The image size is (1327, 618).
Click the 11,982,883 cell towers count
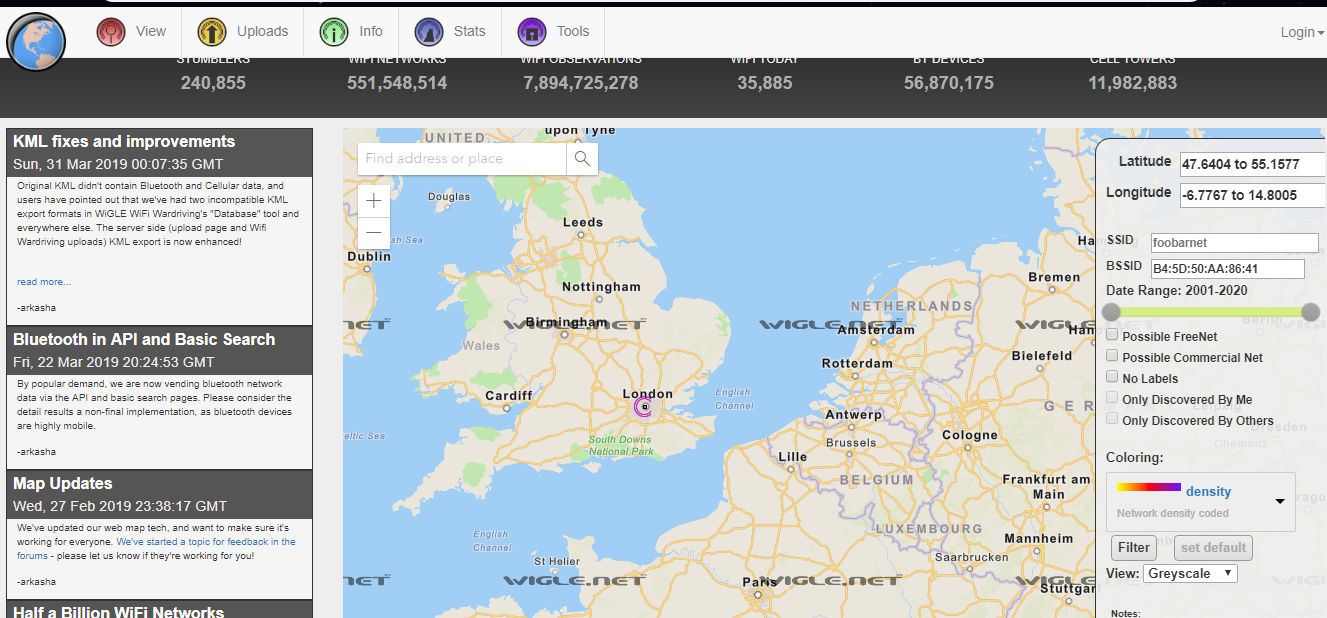pos(1133,83)
